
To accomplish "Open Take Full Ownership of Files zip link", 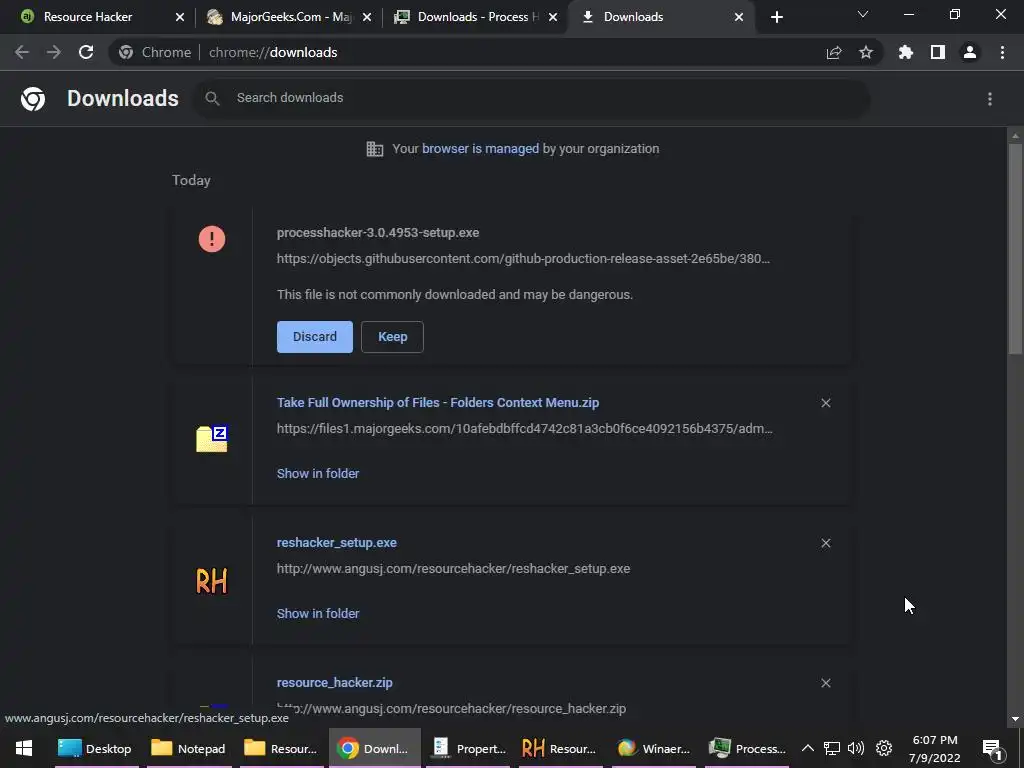I will coord(438,403).
